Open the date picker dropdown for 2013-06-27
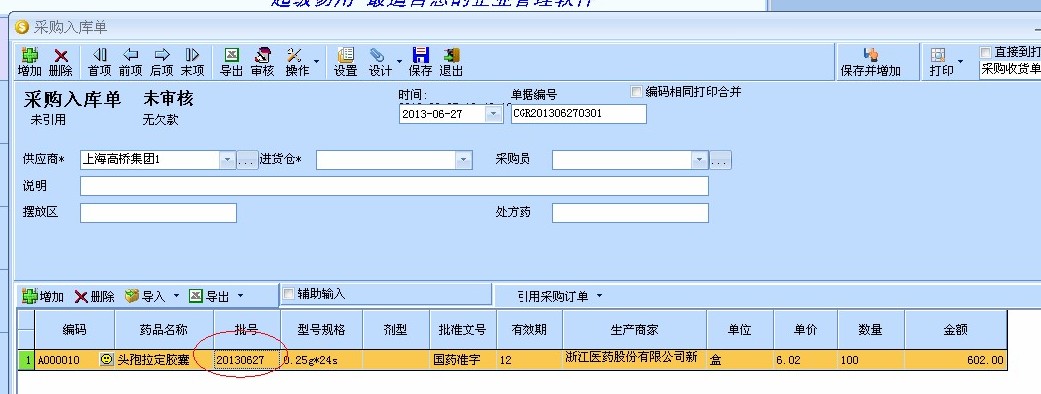 tap(493, 114)
